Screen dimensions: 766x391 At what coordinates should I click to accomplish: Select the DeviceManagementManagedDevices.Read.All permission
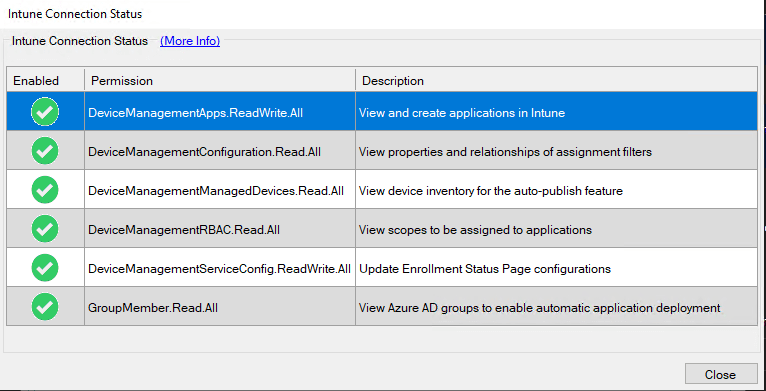click(216, 191)
